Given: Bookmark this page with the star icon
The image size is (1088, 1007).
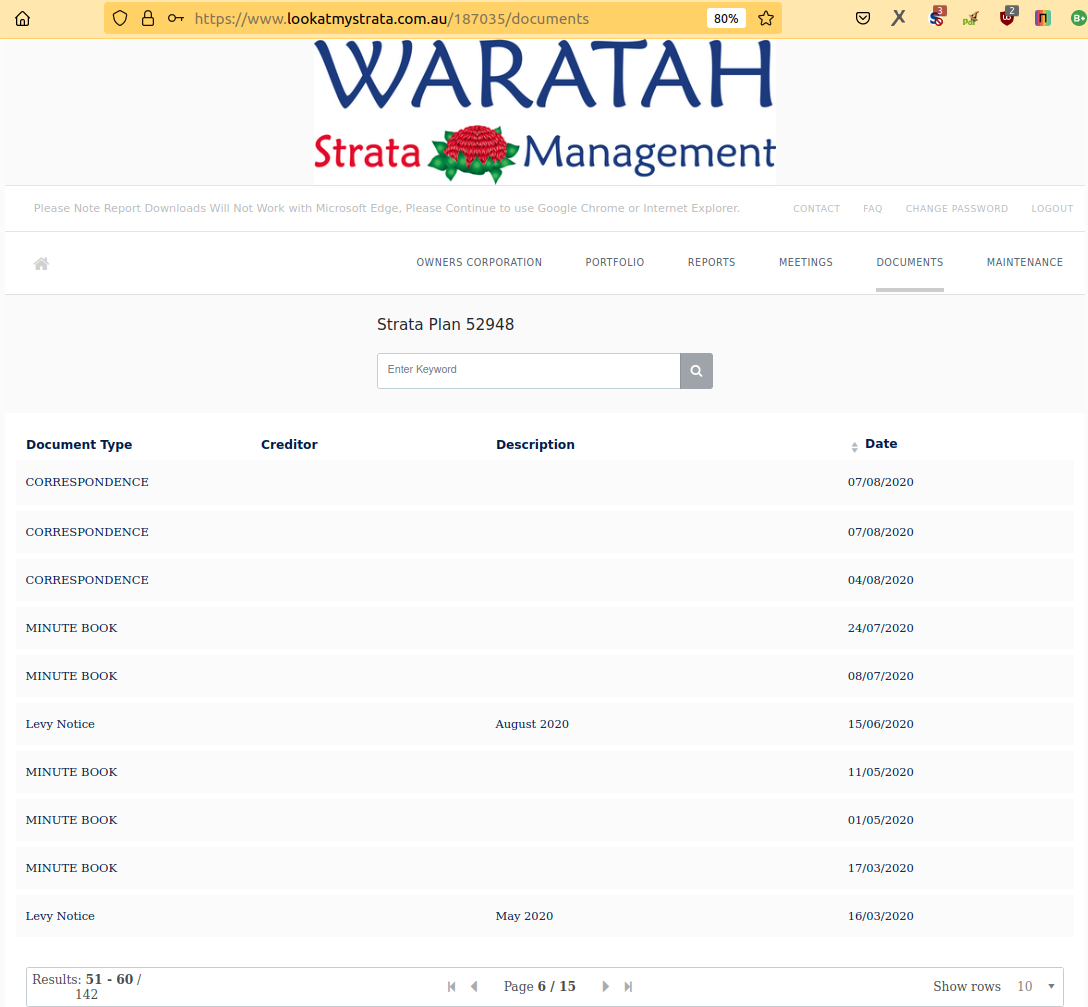Looking at the screenshot, I should [766, 19].
